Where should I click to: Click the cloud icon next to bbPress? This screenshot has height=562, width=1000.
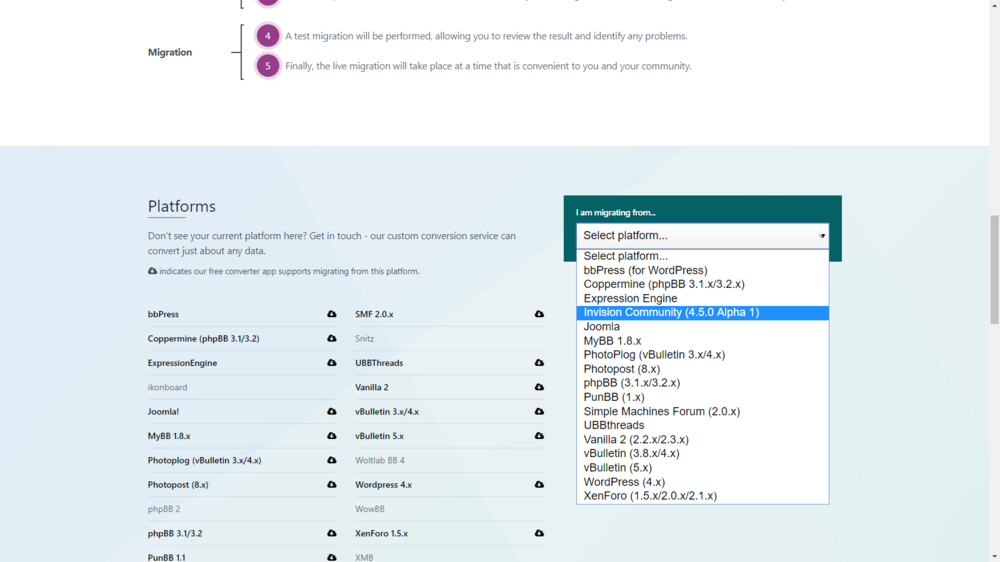click(x=332, y=314)
